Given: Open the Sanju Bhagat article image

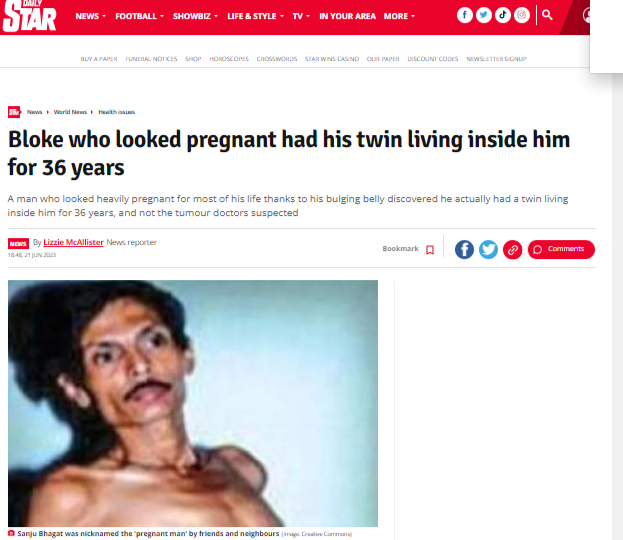Looking at the screenshot, I should 193,403.
